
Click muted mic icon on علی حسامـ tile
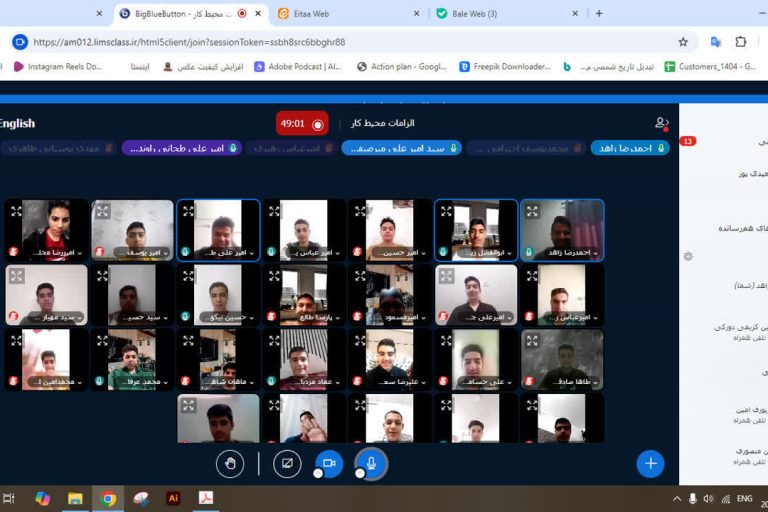click(x=443, y=381)
